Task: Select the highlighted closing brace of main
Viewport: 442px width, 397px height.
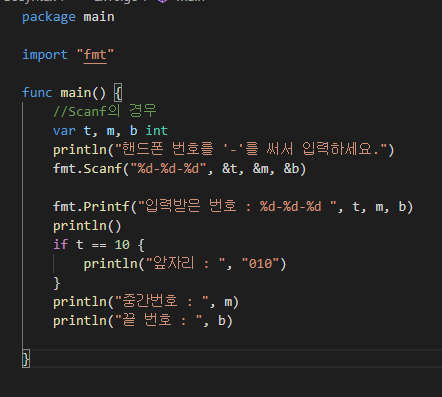Action: pos(26,359)
